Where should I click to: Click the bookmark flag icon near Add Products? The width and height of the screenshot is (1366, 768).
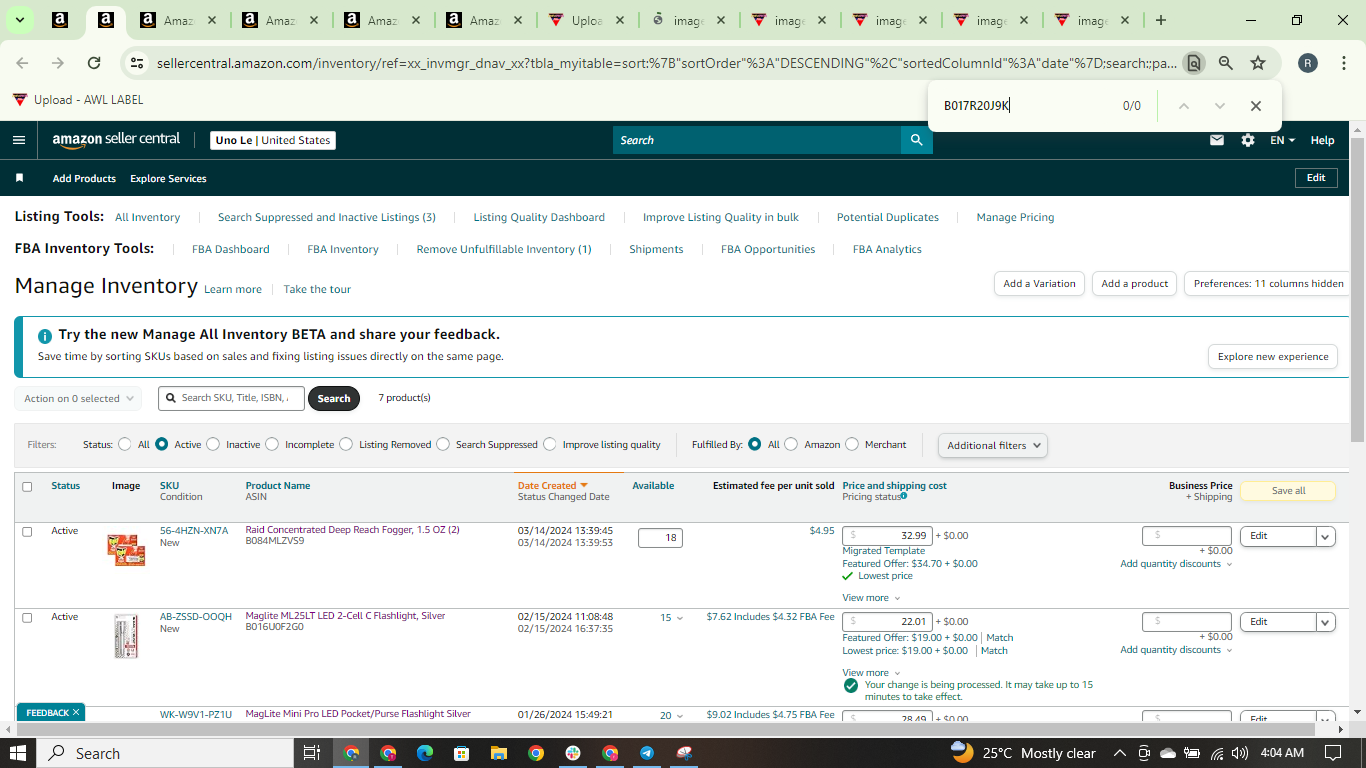(x=19, y=178)
